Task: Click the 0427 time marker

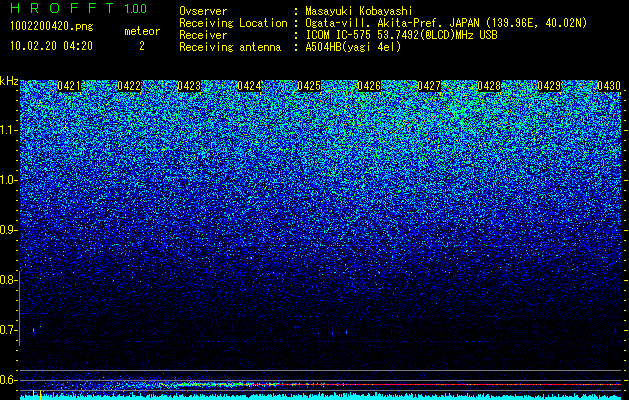Action: click(429, 86)
